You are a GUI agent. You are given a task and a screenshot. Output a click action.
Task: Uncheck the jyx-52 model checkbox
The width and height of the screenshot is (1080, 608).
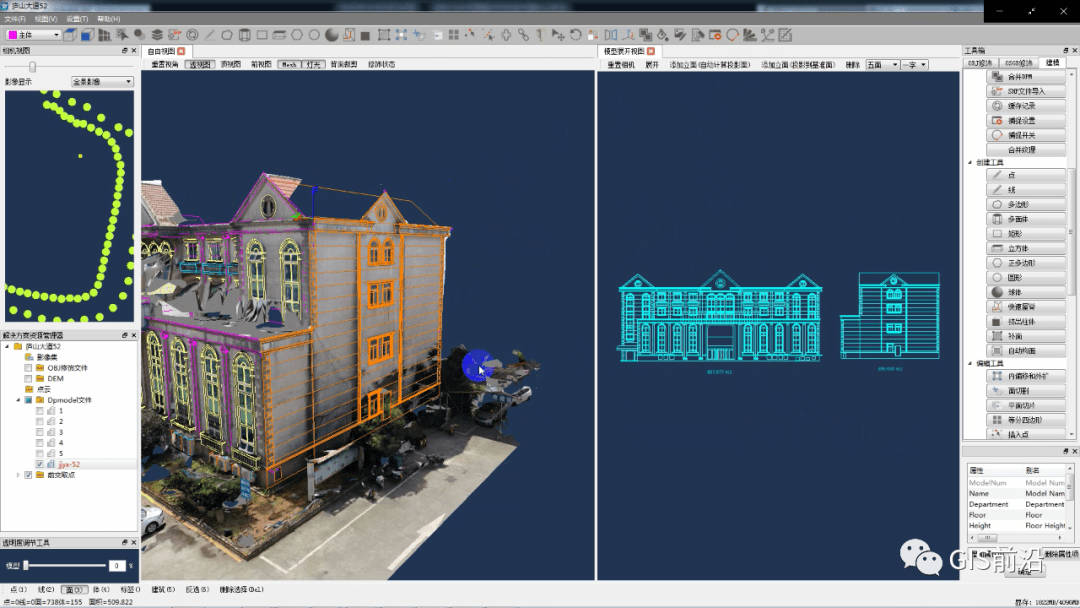(x=39, y=464)
